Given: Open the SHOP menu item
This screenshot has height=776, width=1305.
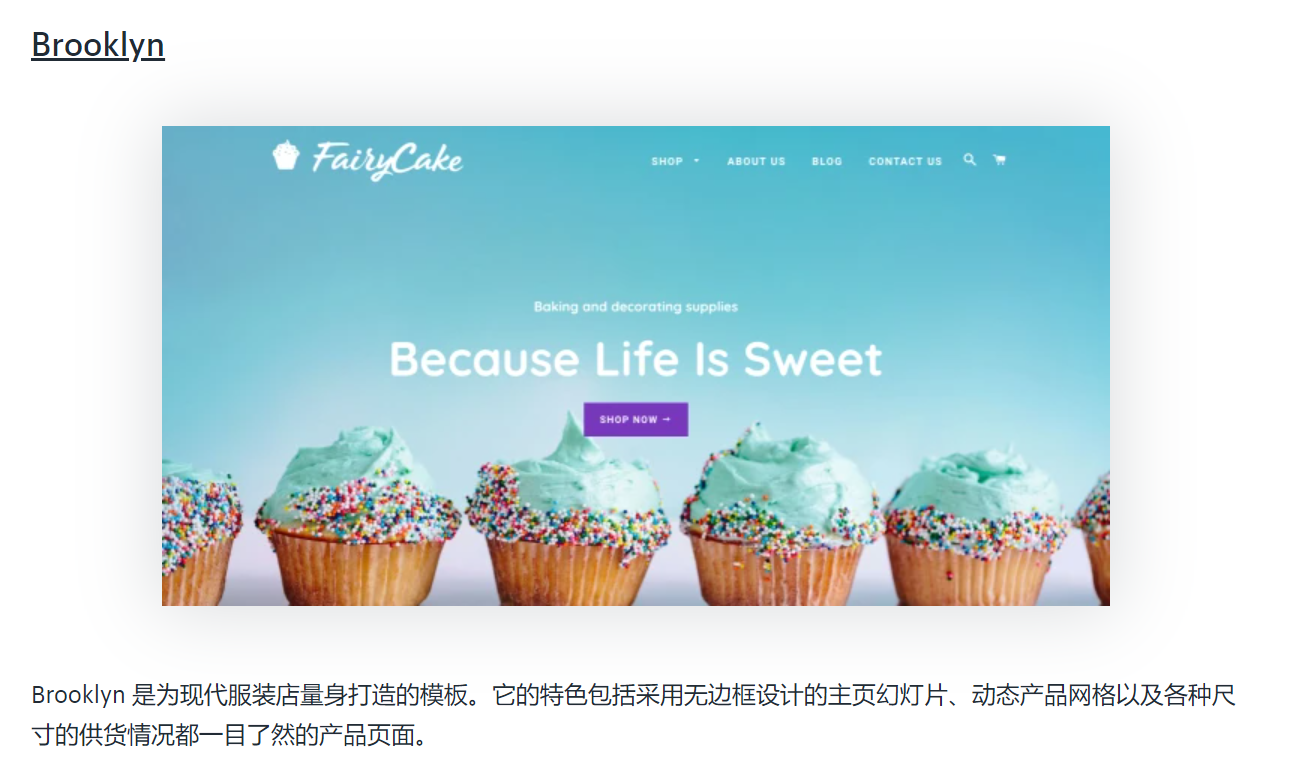Looking at the screenshot, I should pos(667,161).
